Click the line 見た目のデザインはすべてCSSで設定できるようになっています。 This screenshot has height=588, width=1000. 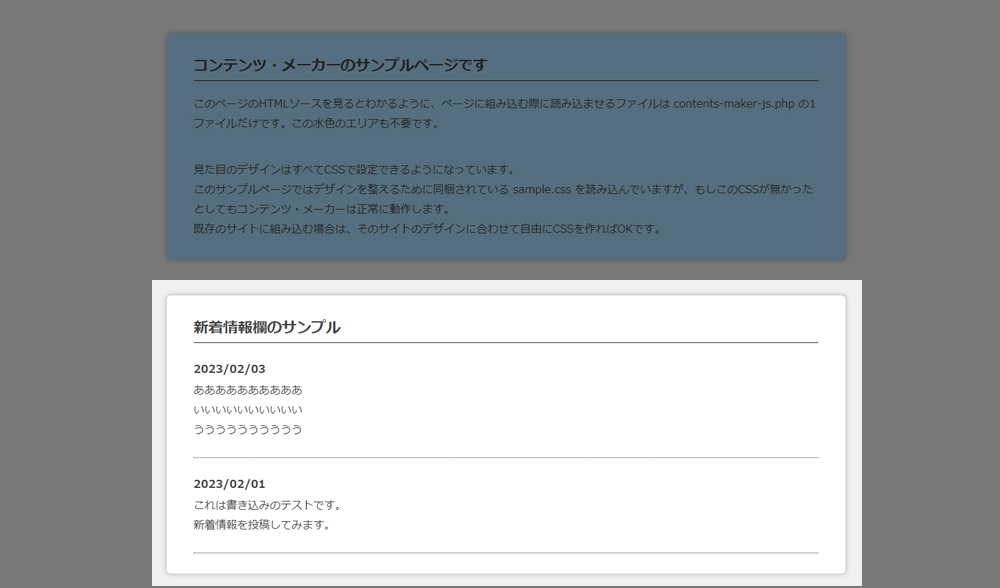(x=355, y=169)
